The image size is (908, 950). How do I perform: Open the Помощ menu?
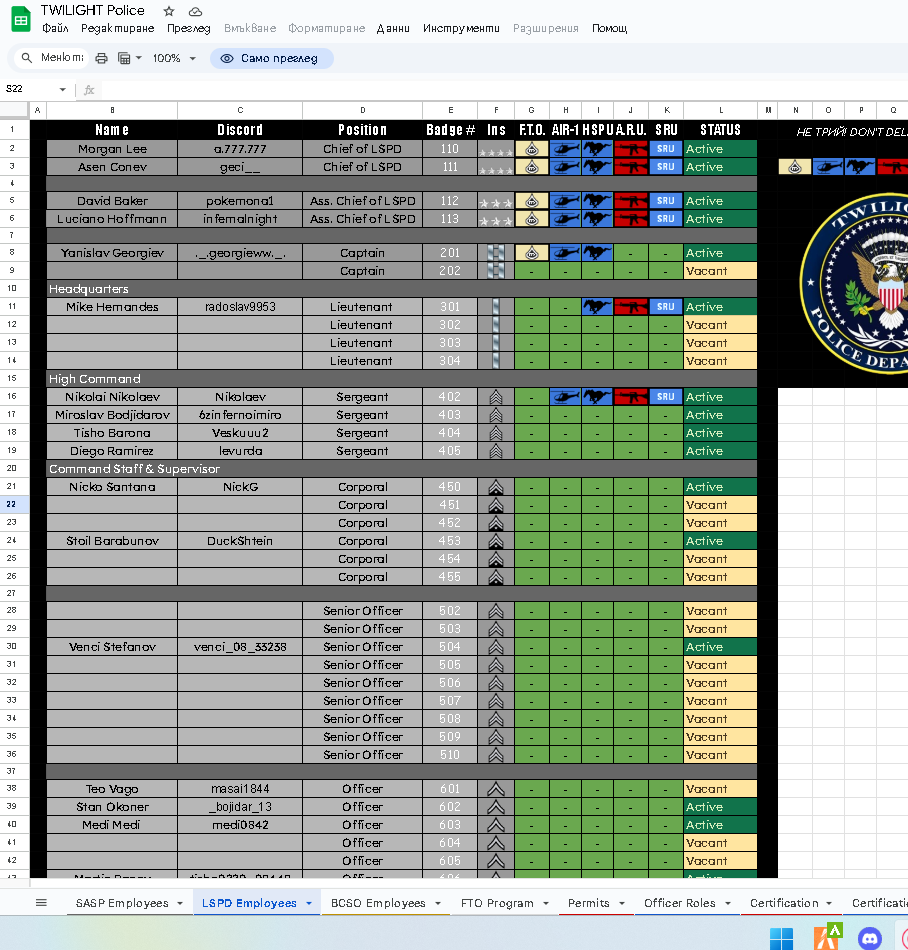609,28
